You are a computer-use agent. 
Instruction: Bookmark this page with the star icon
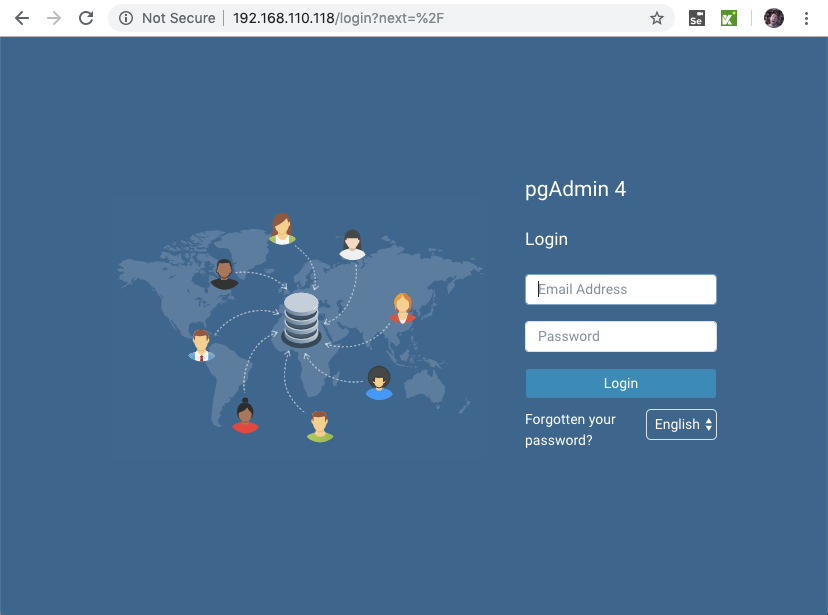(657, 18)
